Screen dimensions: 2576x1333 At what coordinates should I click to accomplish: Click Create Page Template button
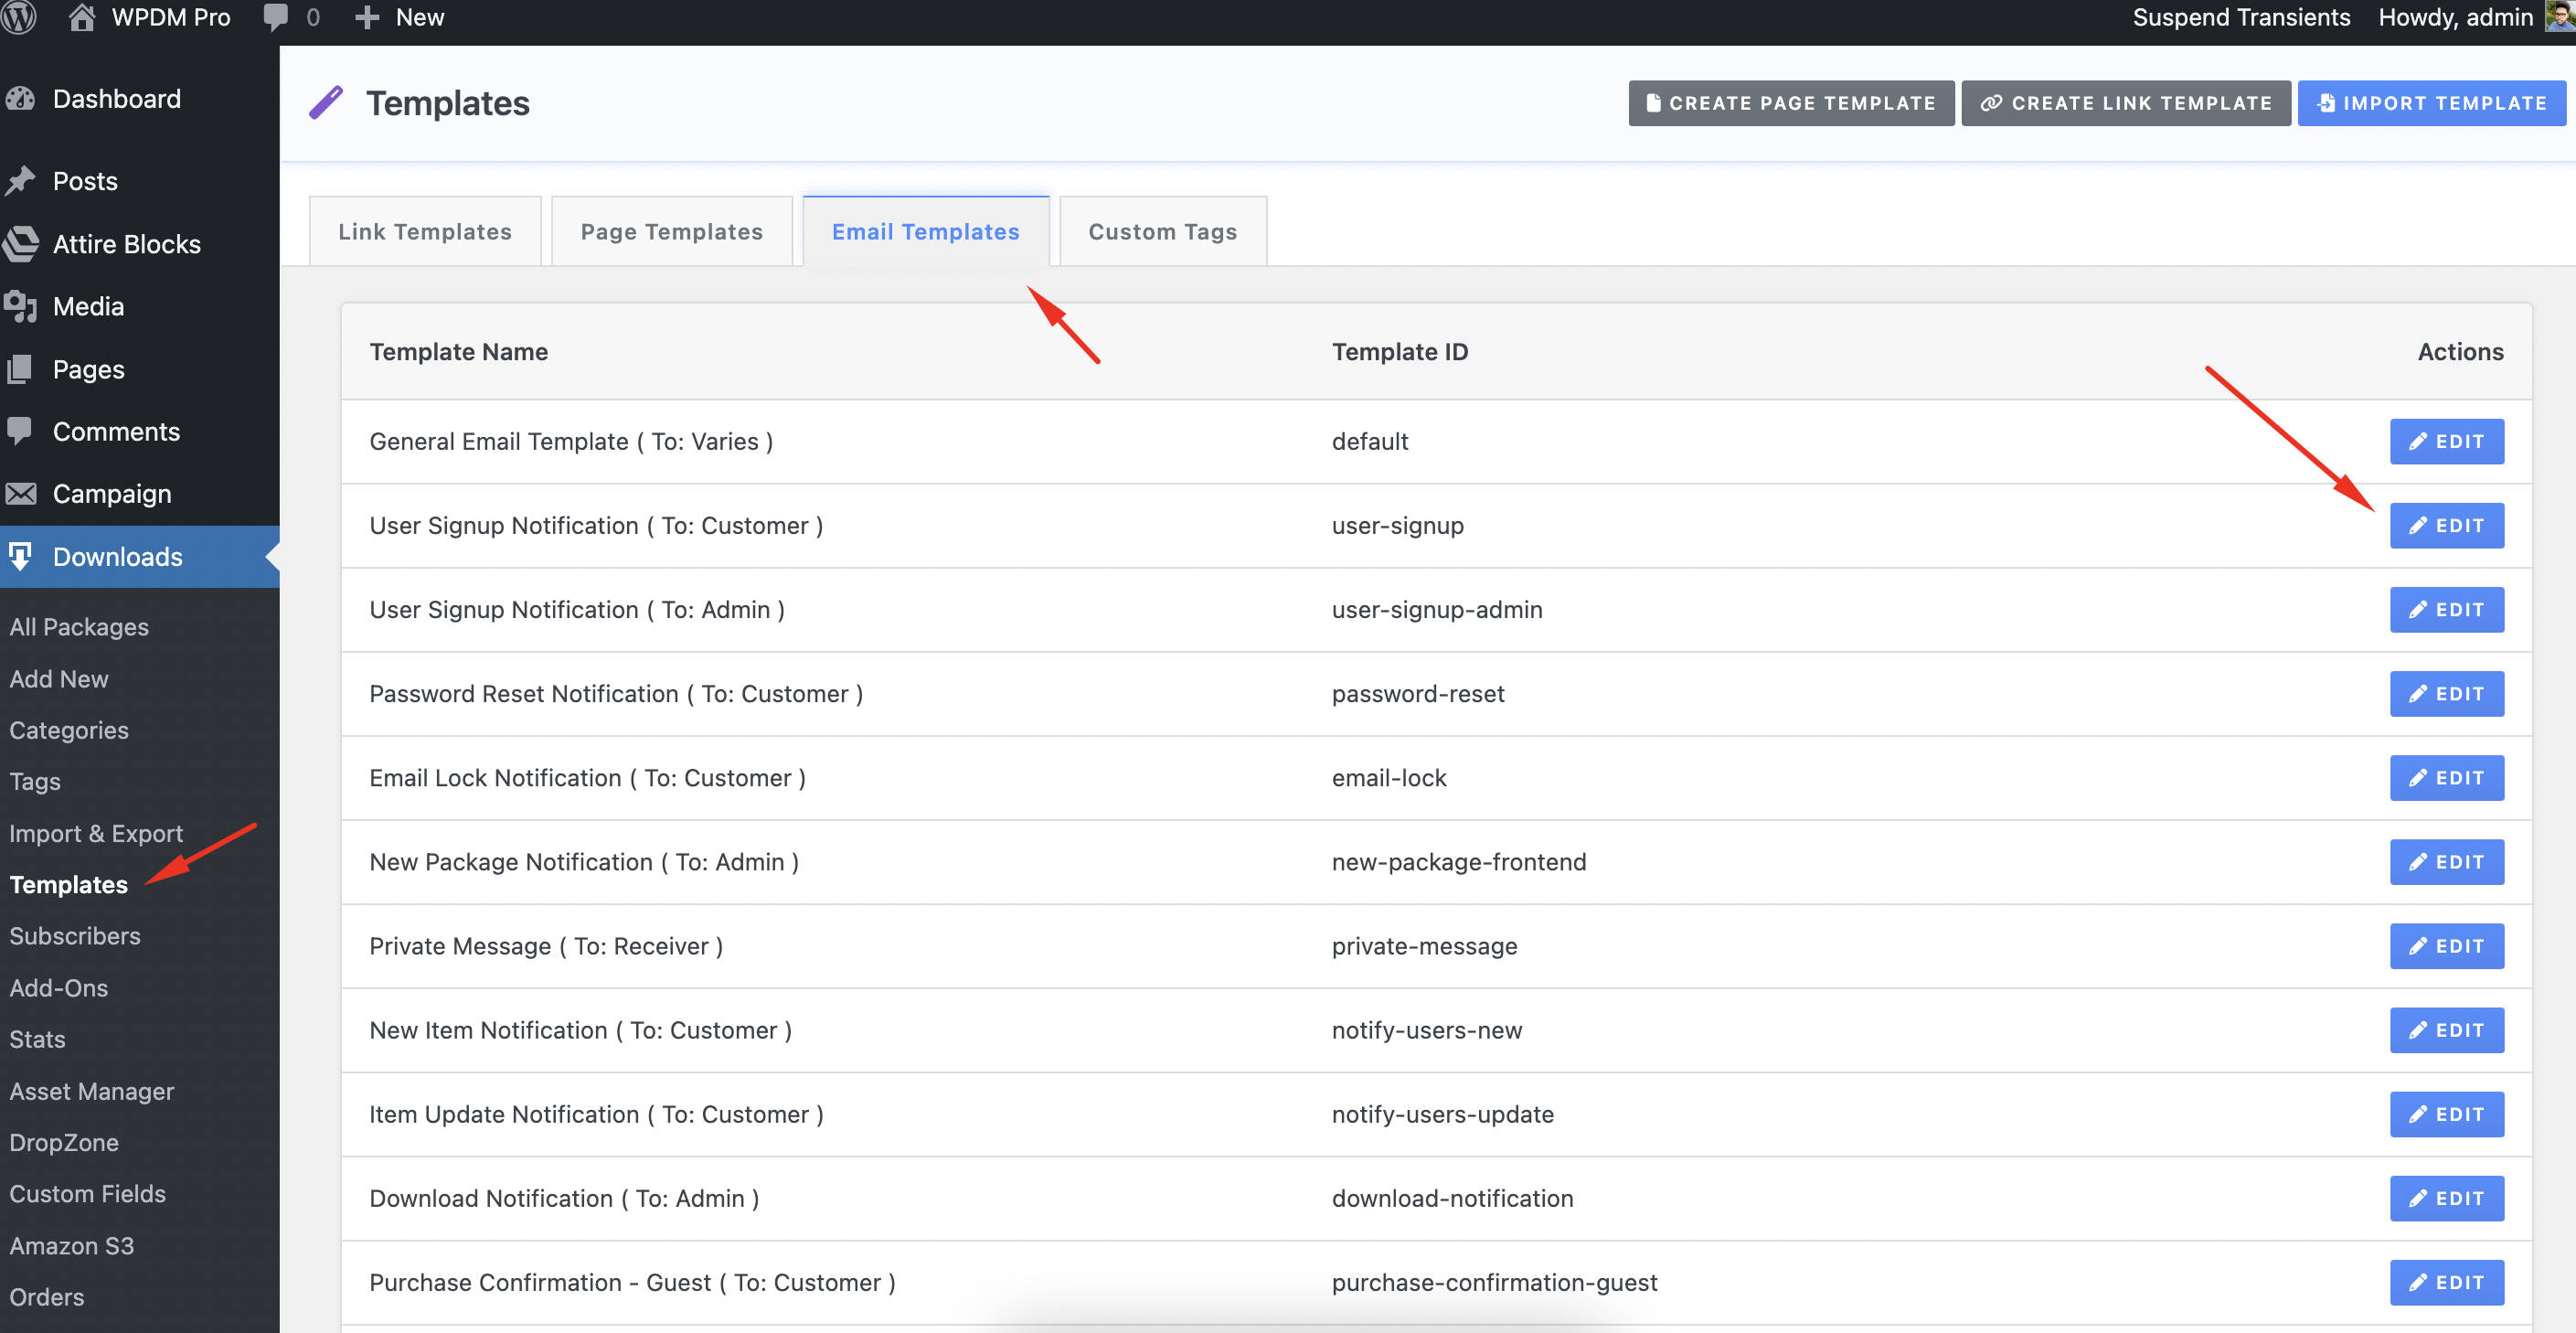coord(1791,103)
